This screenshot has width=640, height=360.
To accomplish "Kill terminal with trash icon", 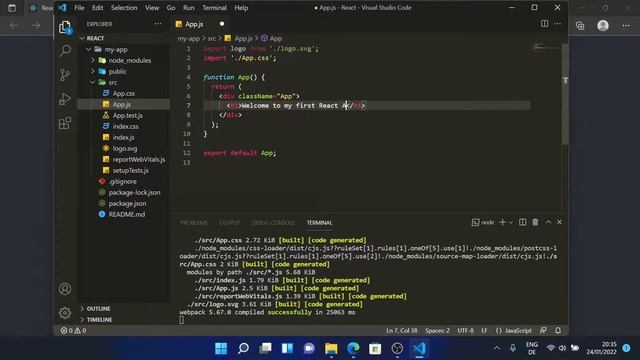I will coord(535,222).
